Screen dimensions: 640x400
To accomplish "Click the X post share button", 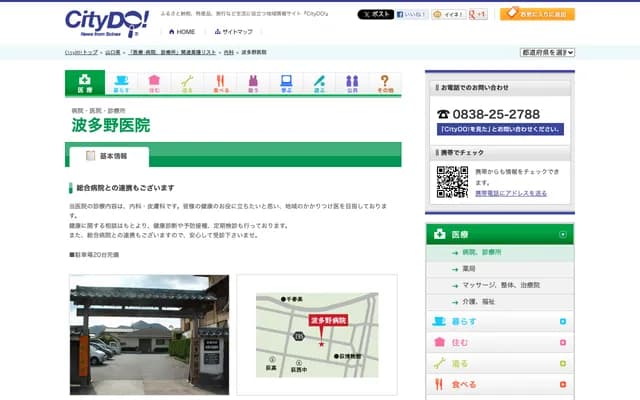I will coord(375,15).
